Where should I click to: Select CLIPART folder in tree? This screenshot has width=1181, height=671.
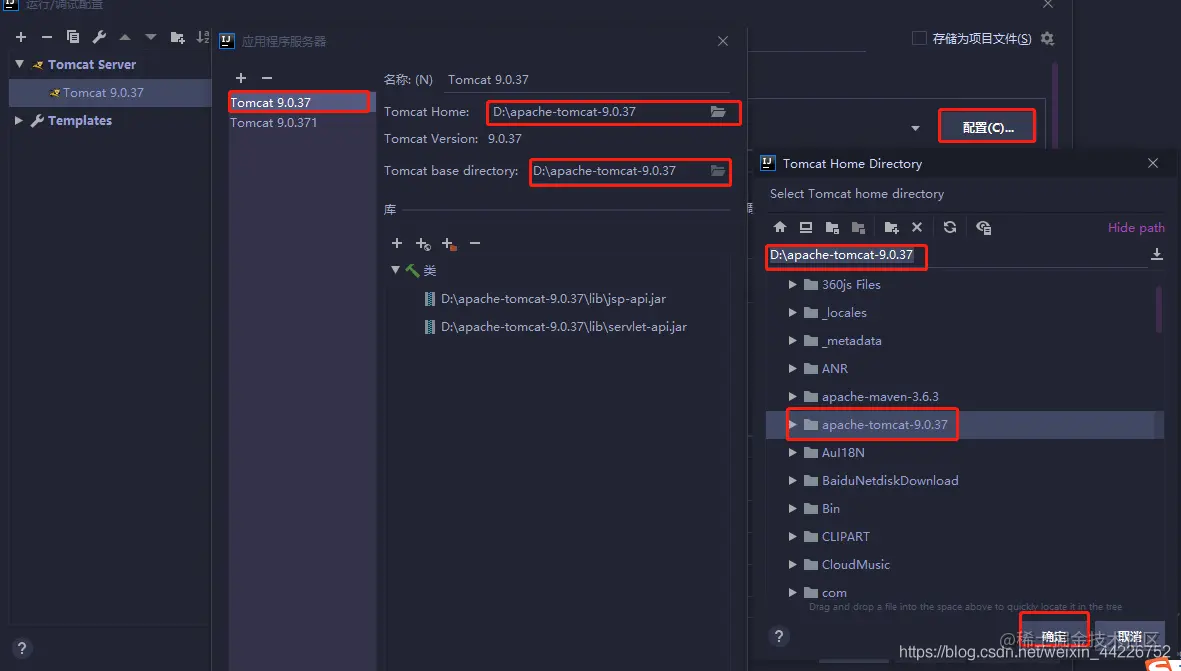coord(845,536)
